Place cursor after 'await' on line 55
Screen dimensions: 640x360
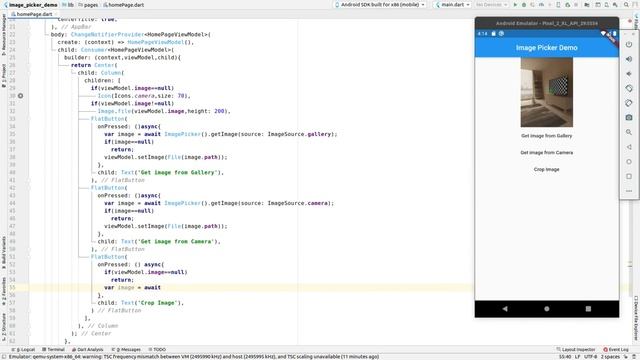pyautogui.click(x=161, y=288)
